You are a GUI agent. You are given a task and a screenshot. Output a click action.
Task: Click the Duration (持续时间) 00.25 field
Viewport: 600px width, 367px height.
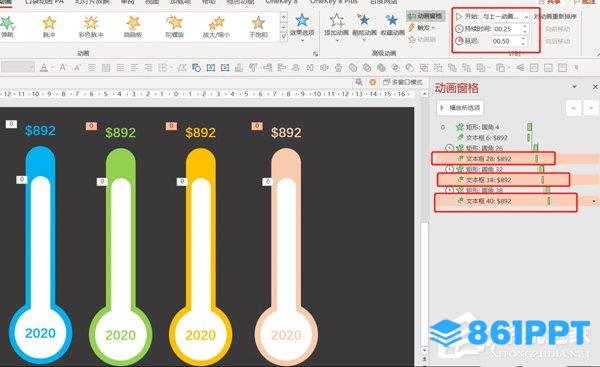507,29
